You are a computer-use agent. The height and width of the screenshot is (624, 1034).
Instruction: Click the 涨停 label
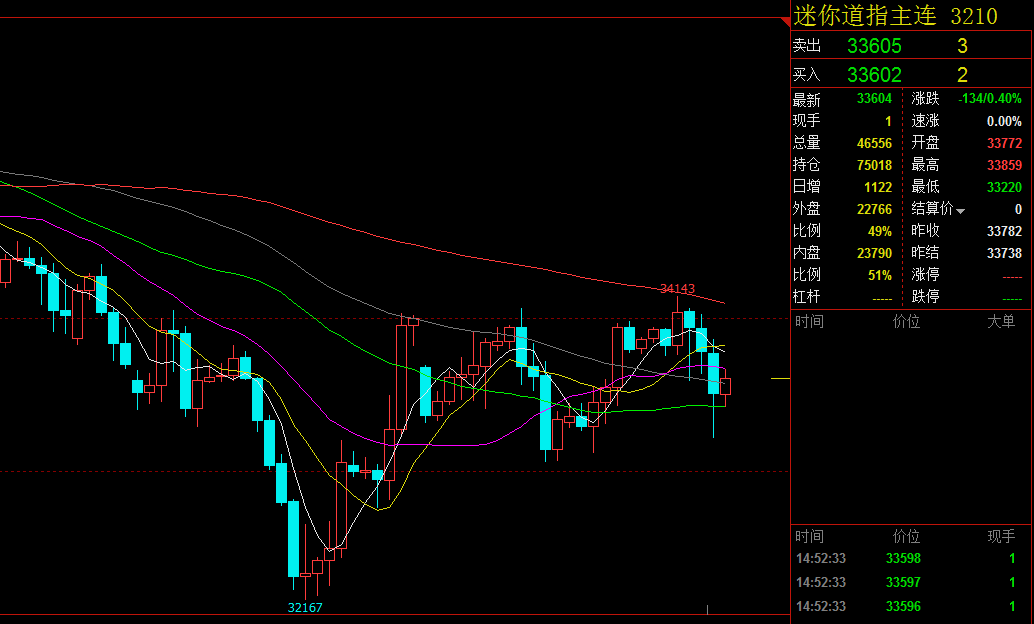point(925,274)
